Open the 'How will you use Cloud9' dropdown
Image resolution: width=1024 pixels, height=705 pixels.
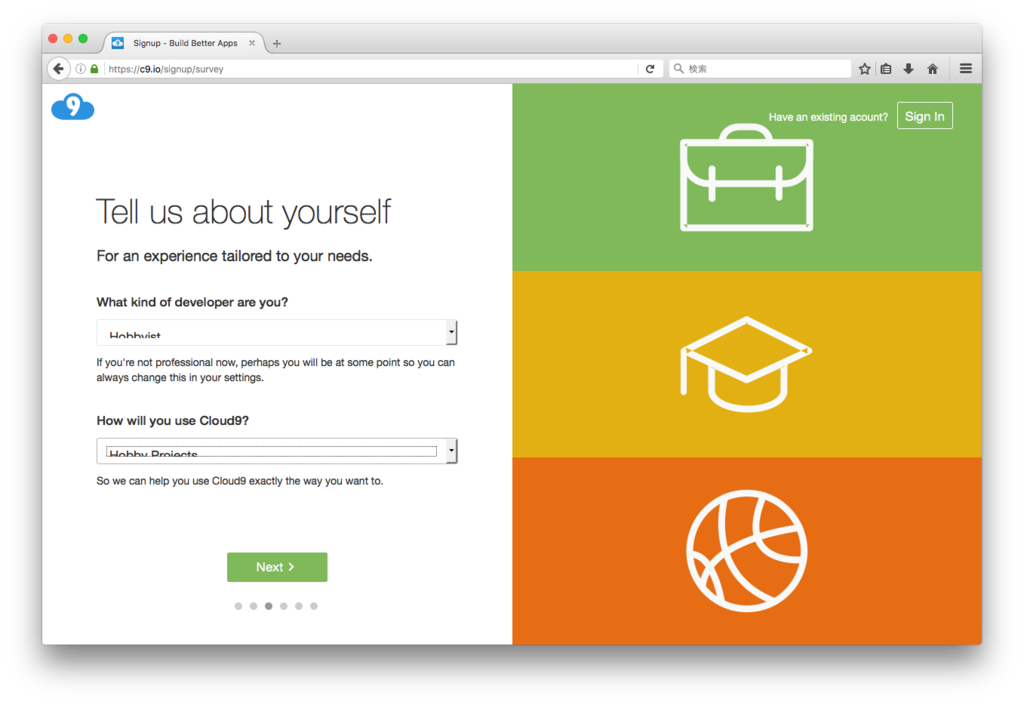coord(277,451)
